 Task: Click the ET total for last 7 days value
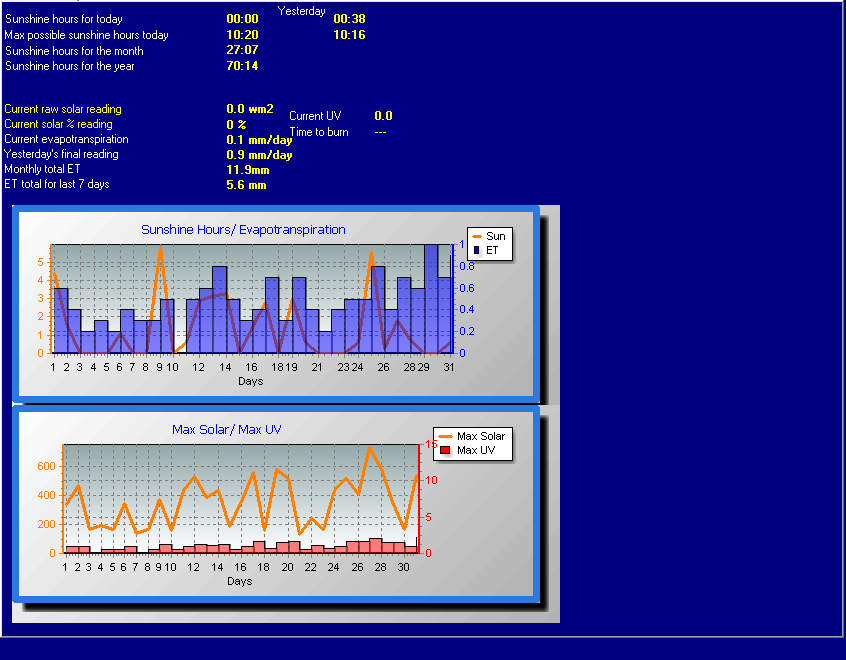pyautogui.click(x=246, y=185)
